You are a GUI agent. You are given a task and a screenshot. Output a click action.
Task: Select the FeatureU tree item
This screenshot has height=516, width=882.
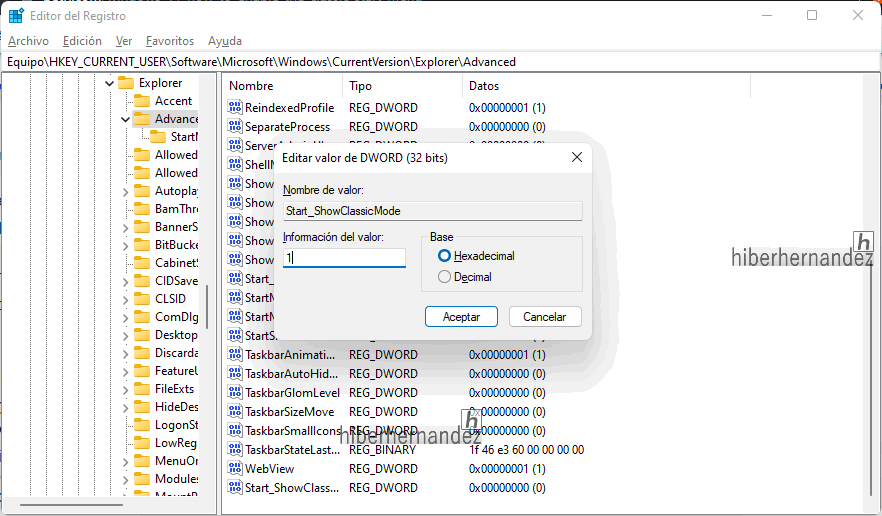point(176,371)
